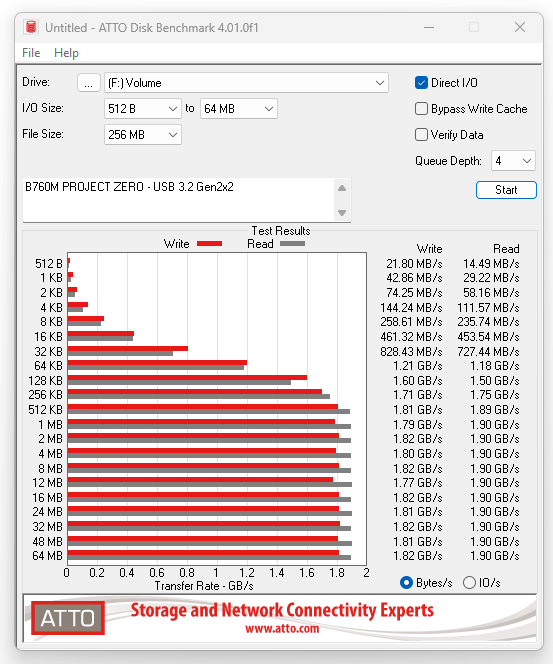Click the 1.75 GB/s read value

point(495,395)
